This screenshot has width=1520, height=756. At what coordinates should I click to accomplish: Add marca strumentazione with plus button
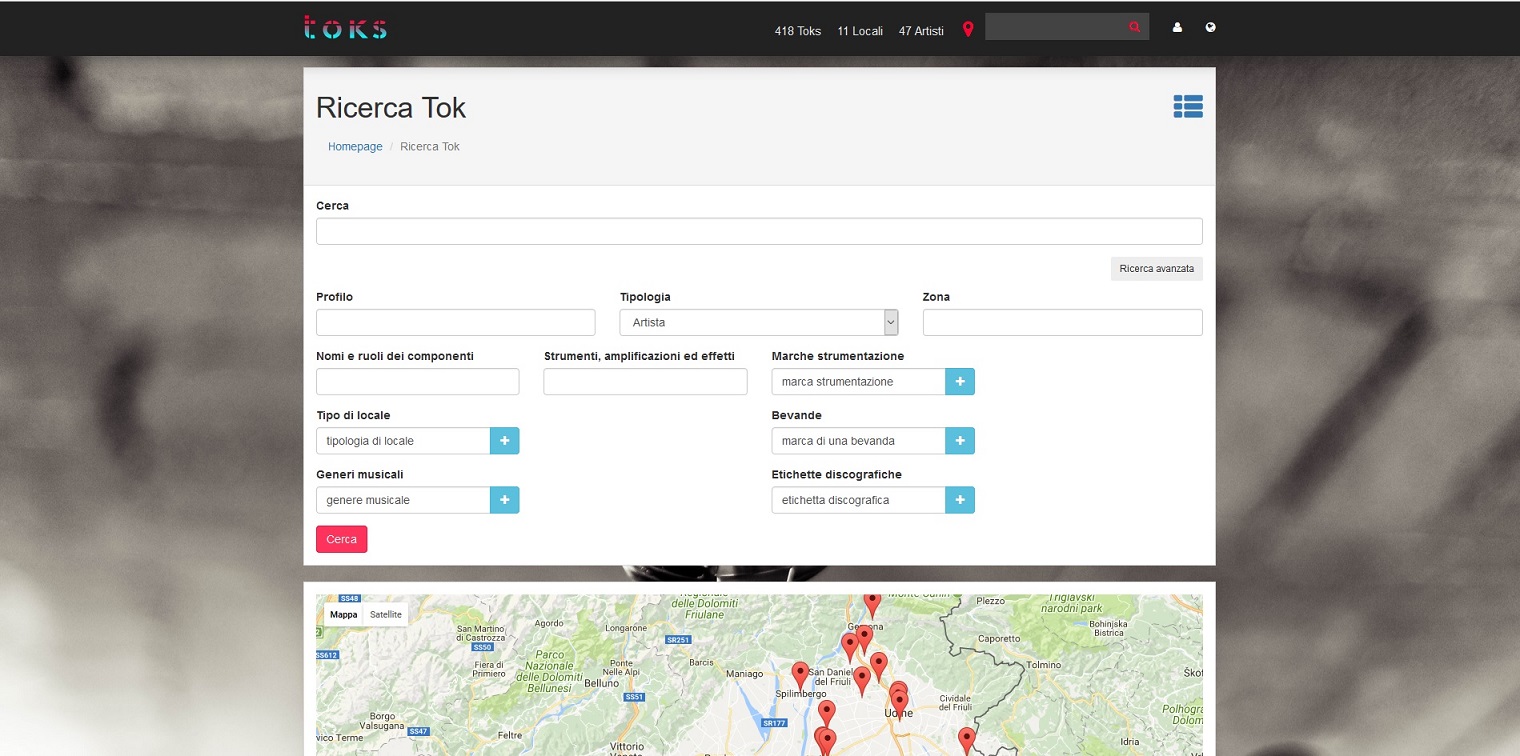[x=959, y=382]
